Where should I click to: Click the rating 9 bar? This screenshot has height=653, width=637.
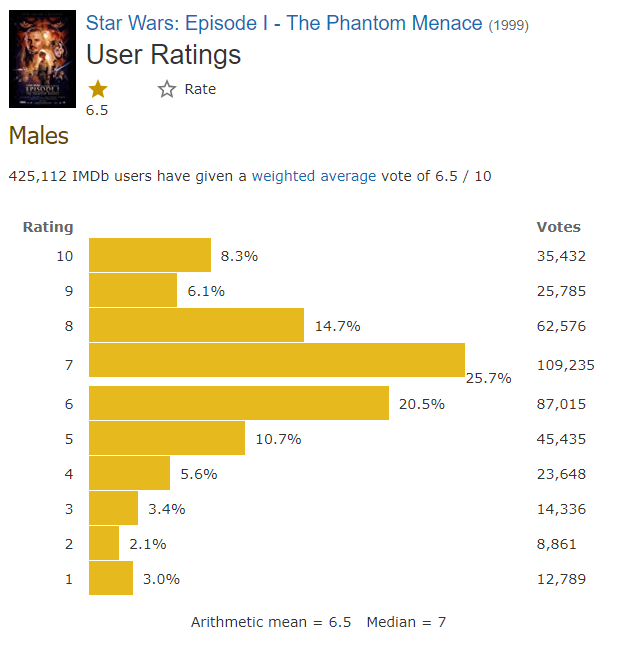(x=133, y=291)
